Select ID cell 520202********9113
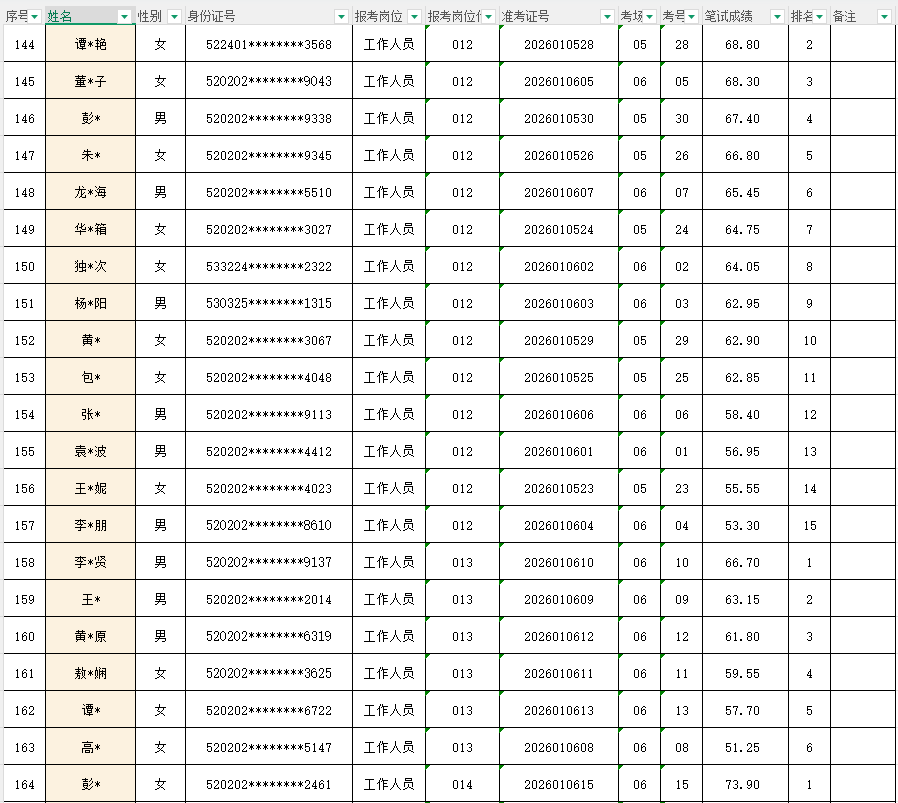 click(x=269, y=414)
